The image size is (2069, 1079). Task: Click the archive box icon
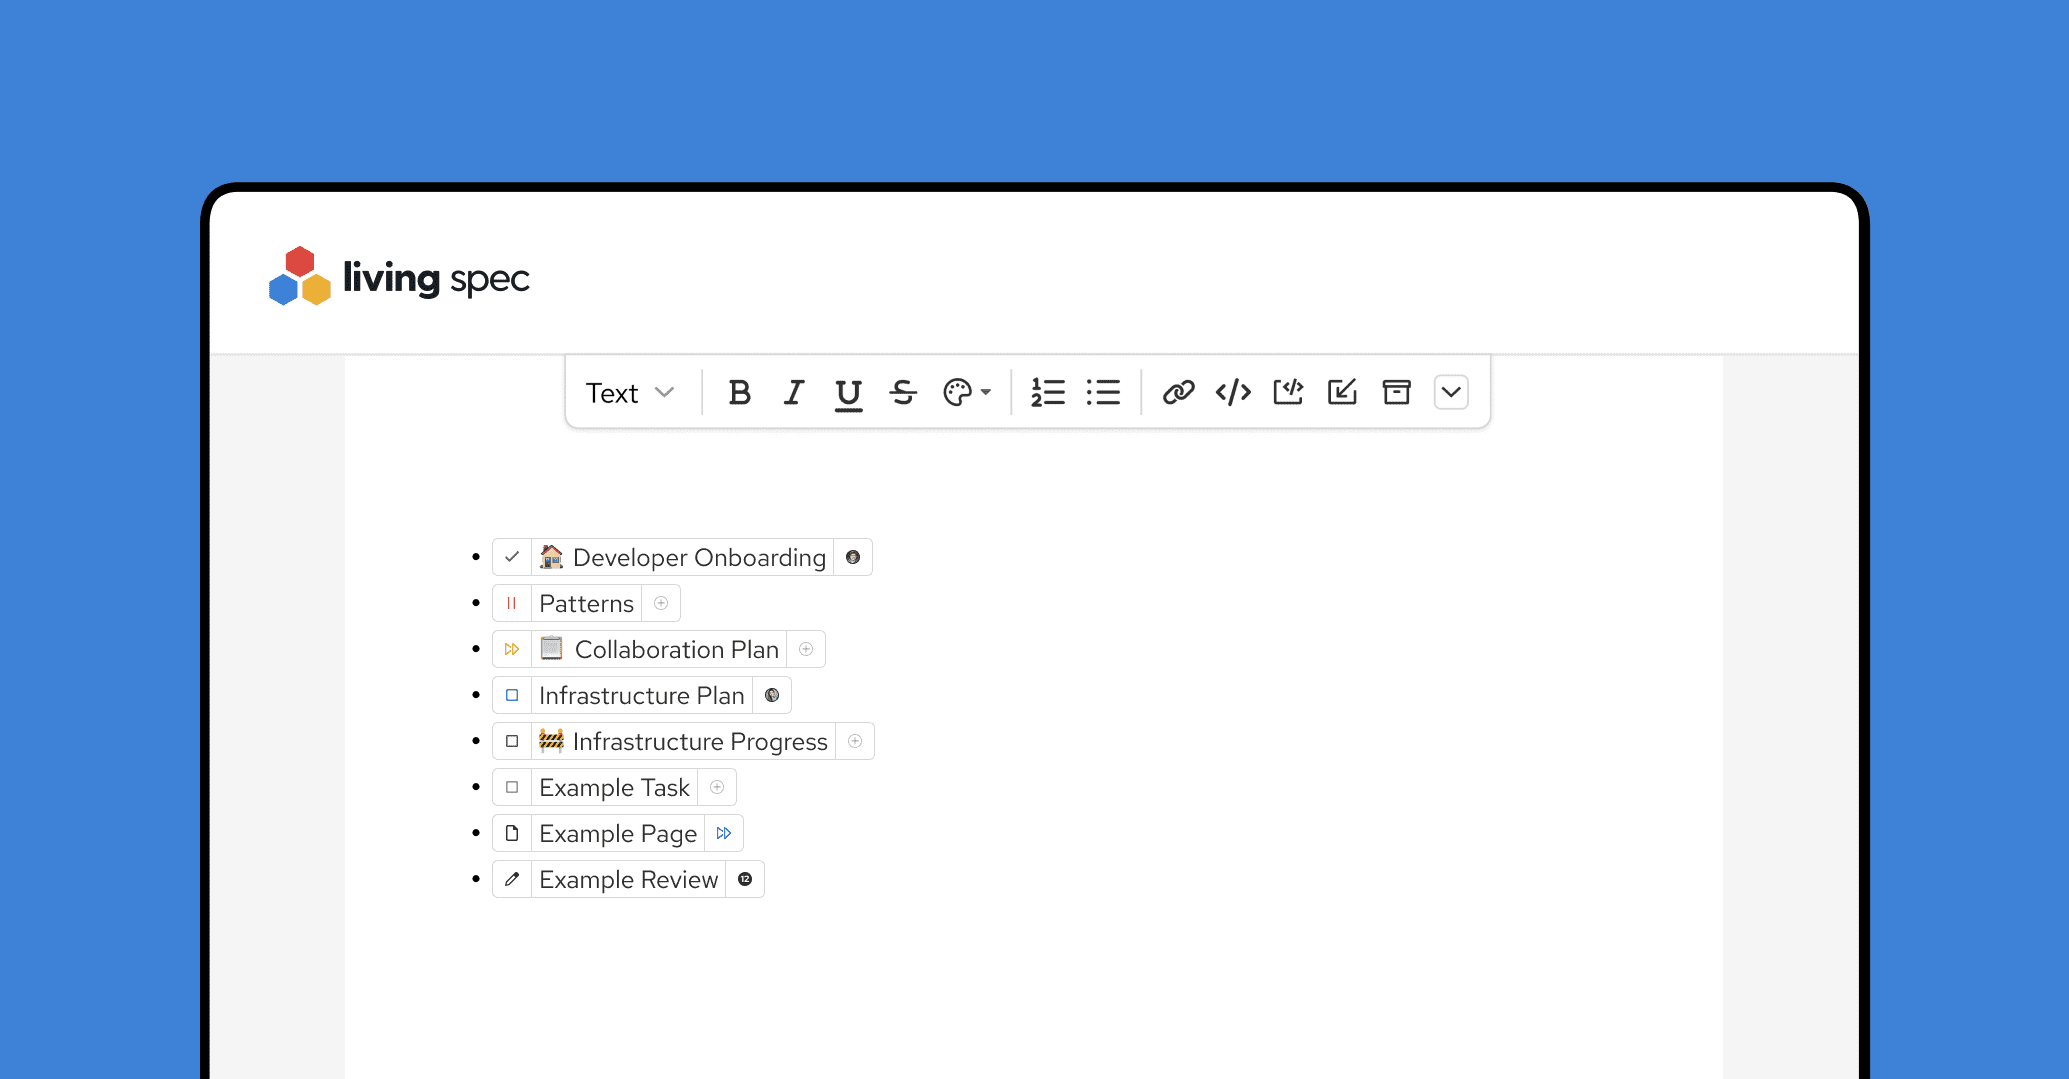point(1396,393)
